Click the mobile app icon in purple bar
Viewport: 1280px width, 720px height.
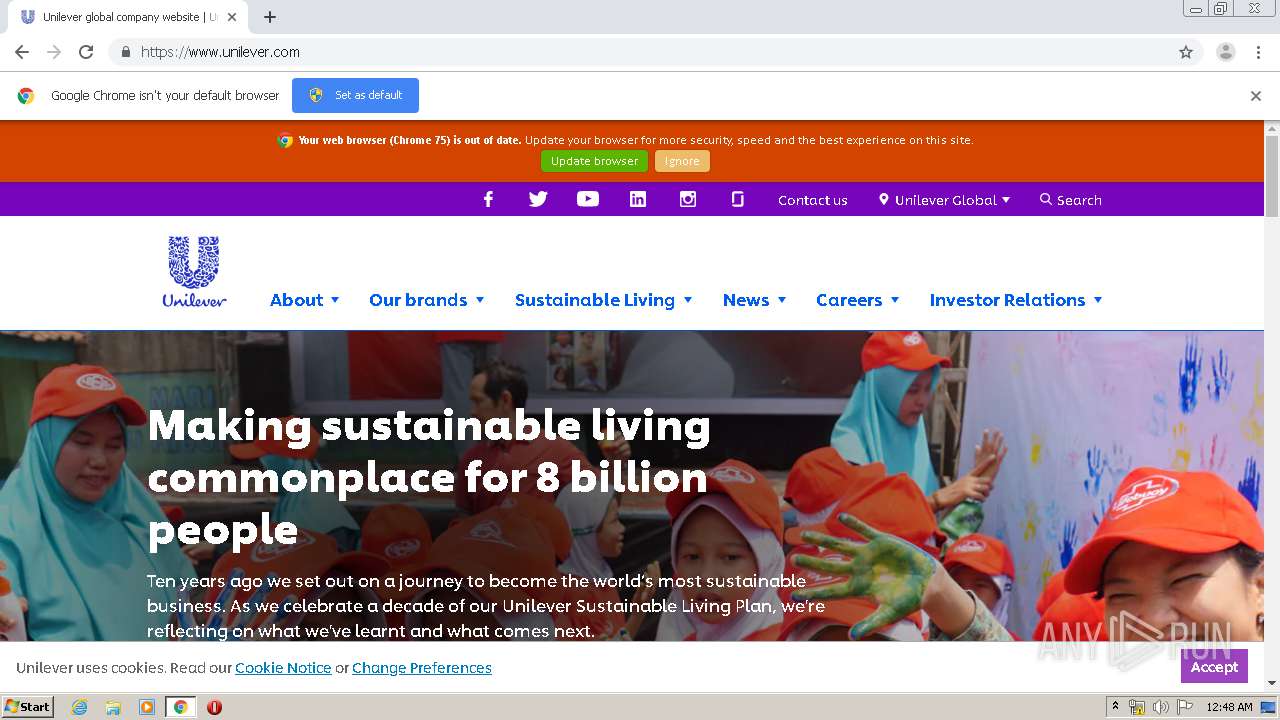(738, 199)
